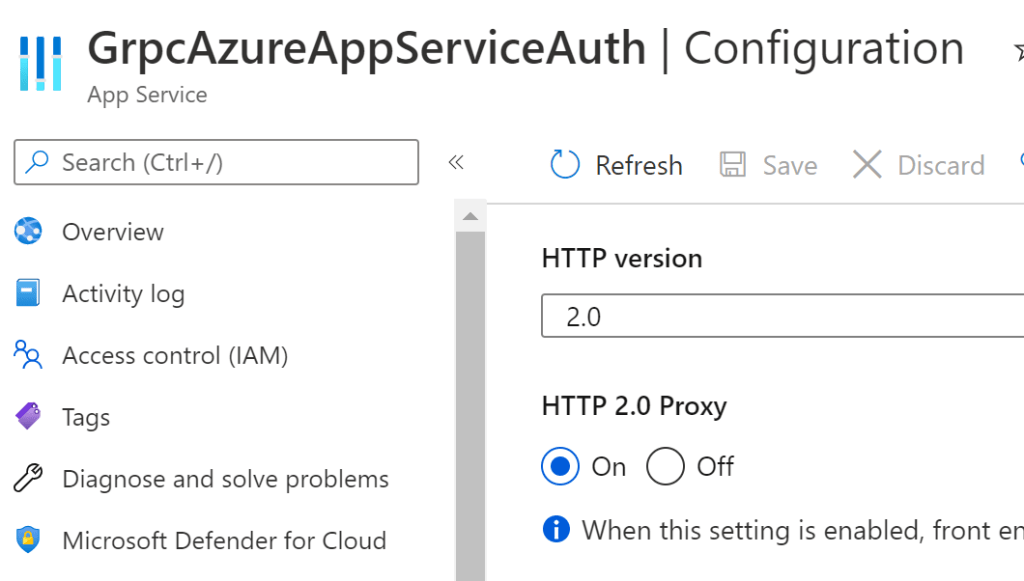Open the Overview menu item
The image size is (1024, 581).
coord(112,232)
